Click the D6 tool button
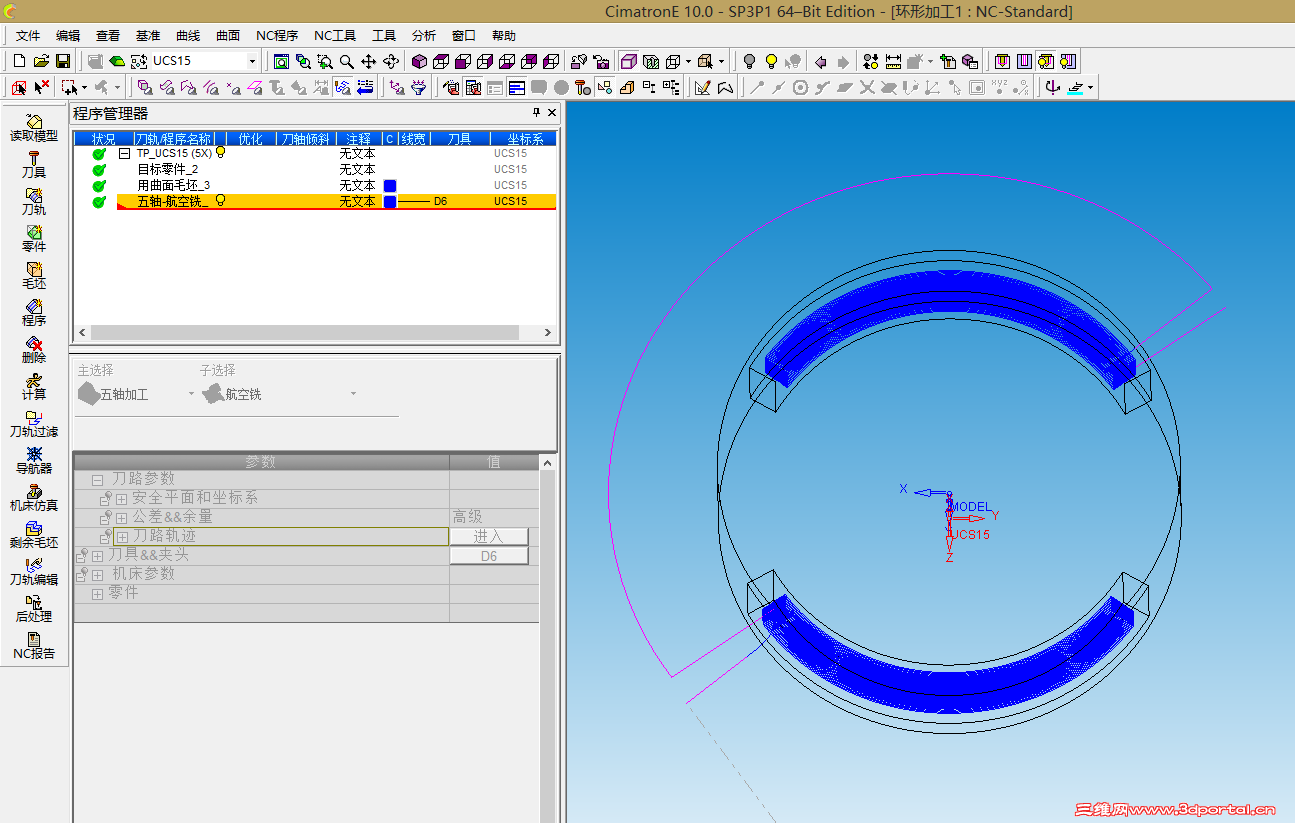Viewport: 1295px width, 823px height. click(488, 556)
